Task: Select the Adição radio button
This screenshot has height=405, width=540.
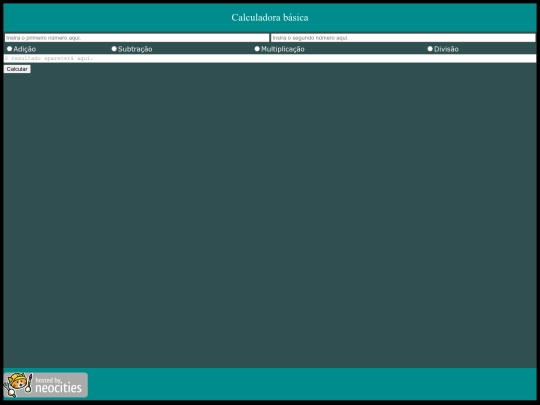Action: 10,49
